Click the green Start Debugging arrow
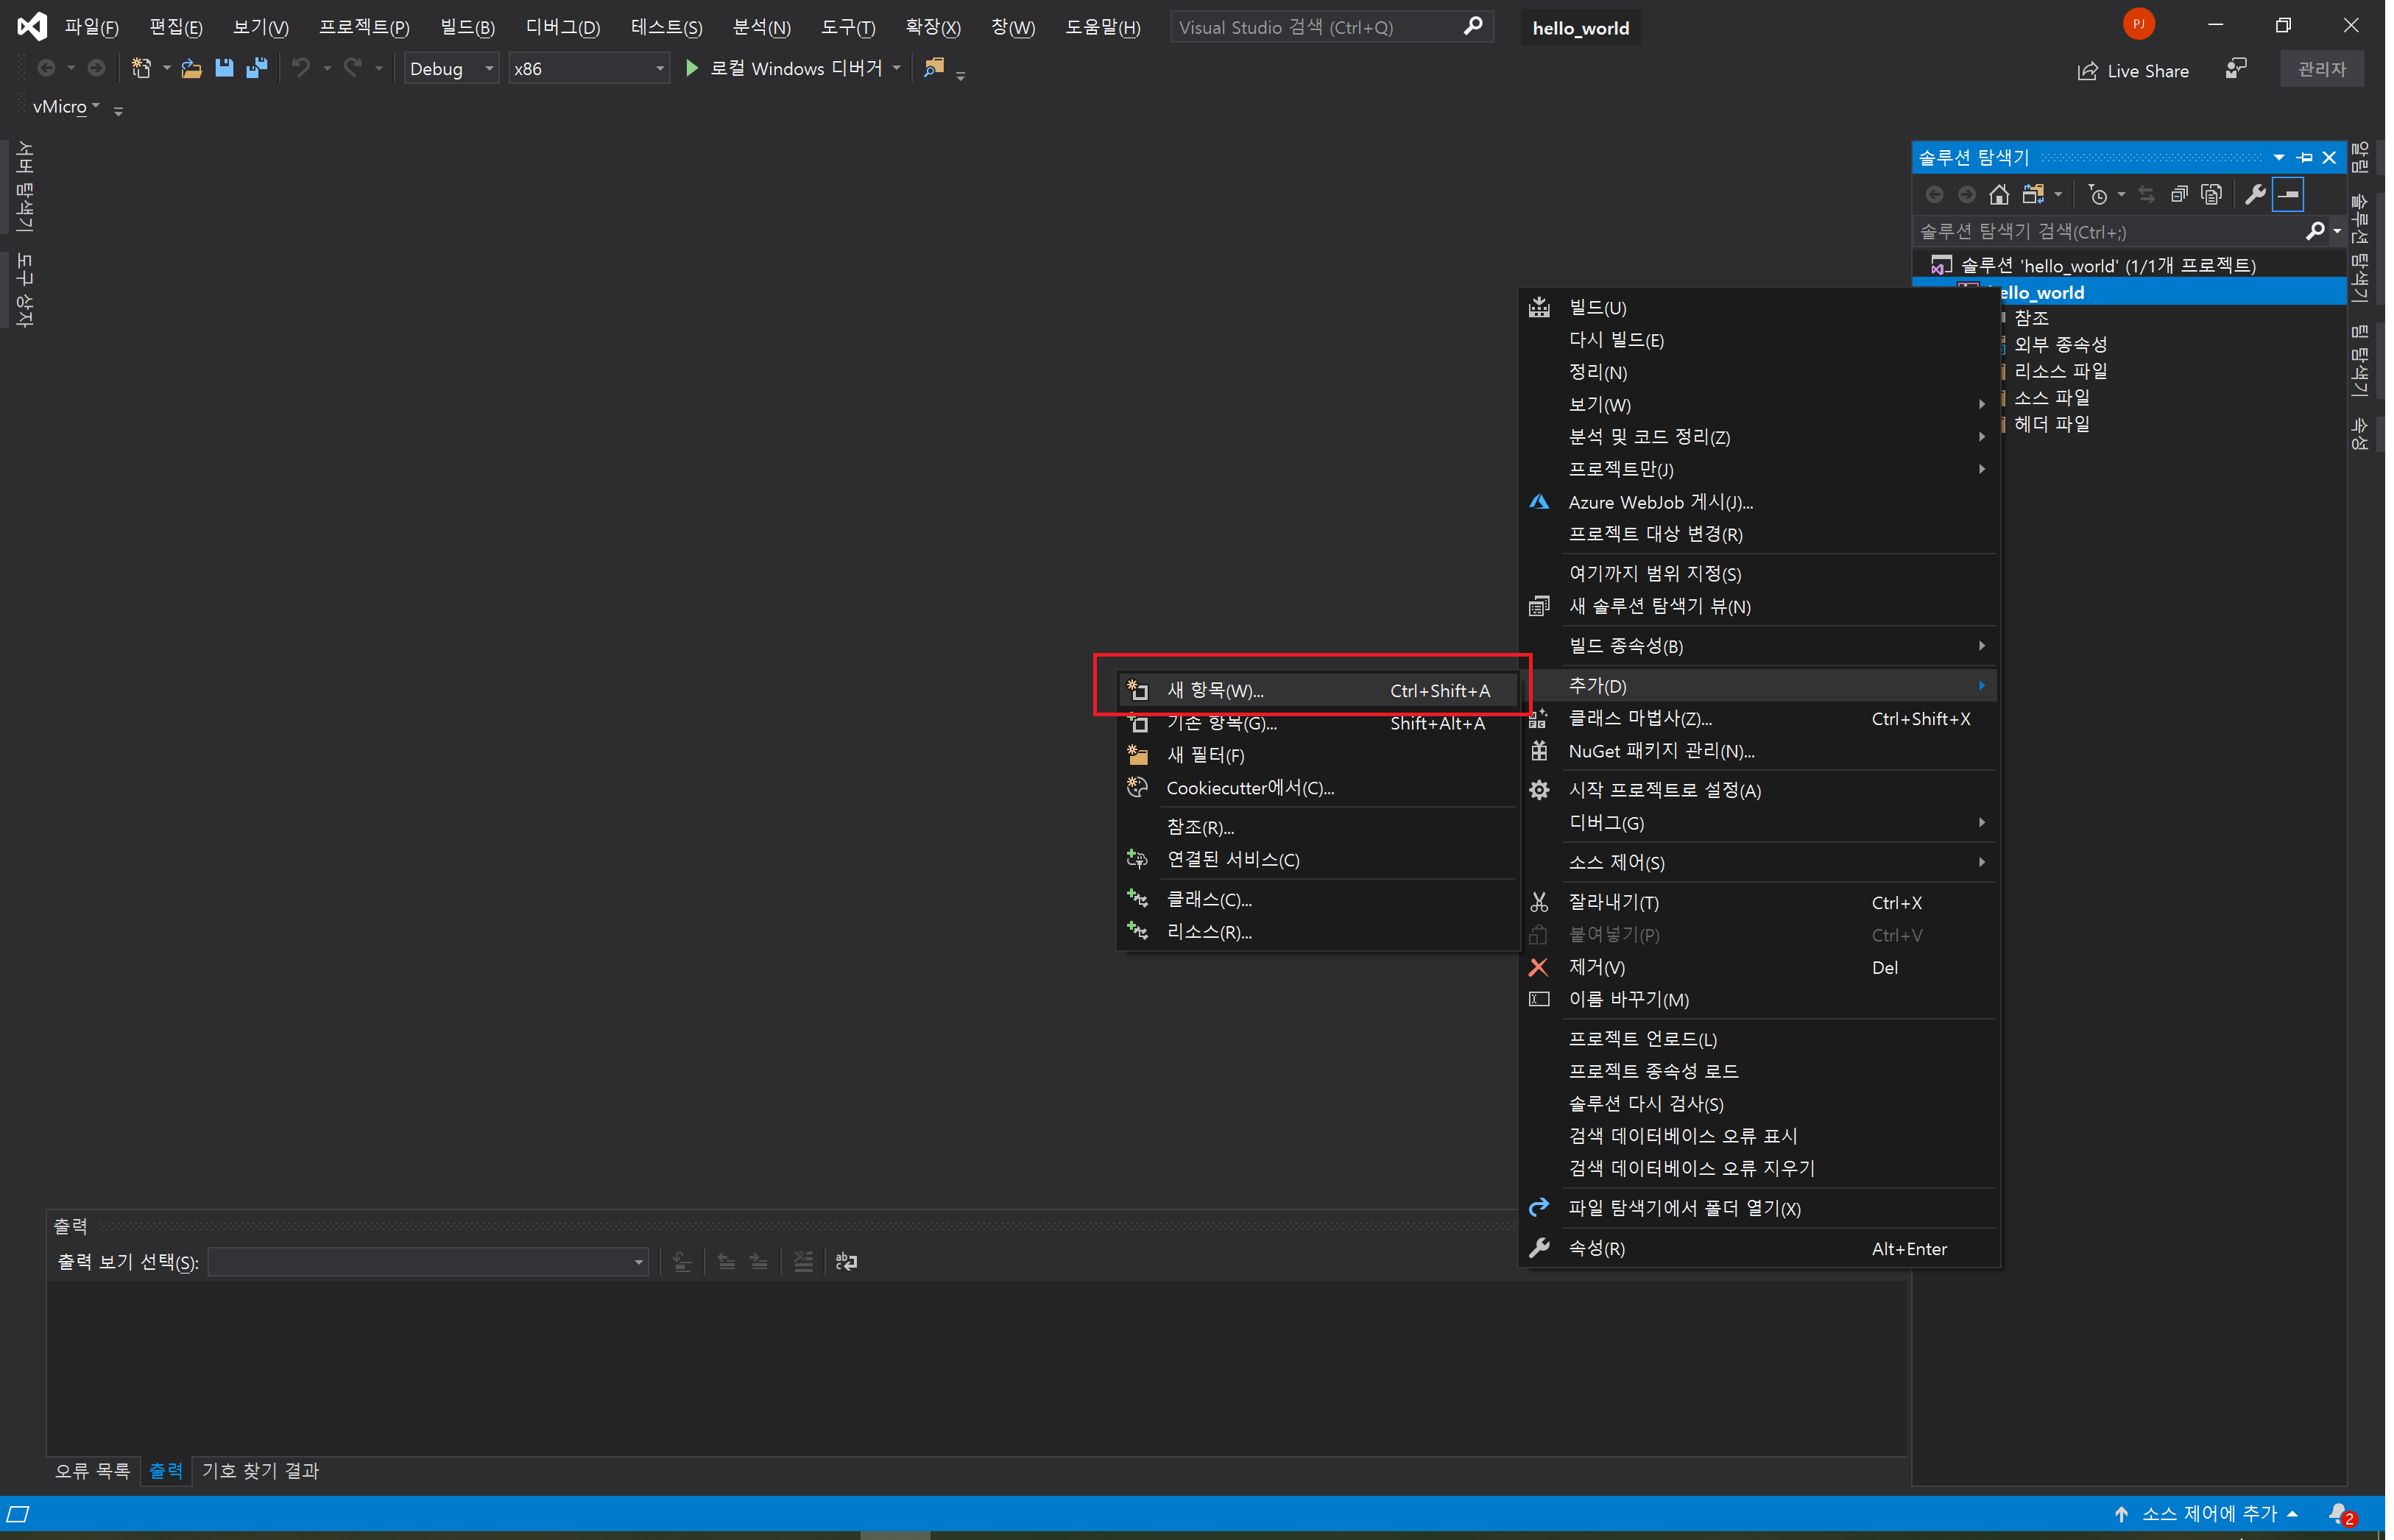Screen dimensions: 2394x1540 pos(691,68)
